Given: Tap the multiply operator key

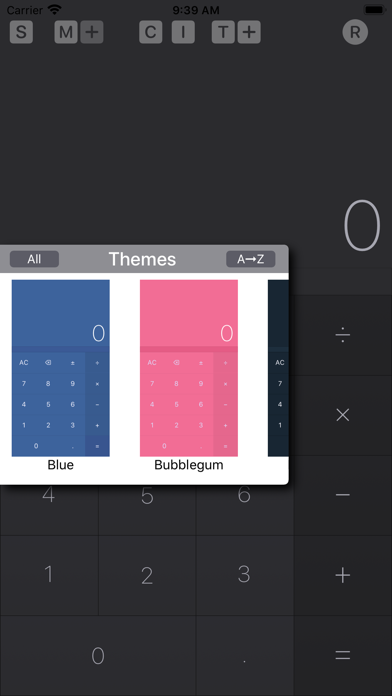Looking at the screenshot, I should tap(343, 415).
